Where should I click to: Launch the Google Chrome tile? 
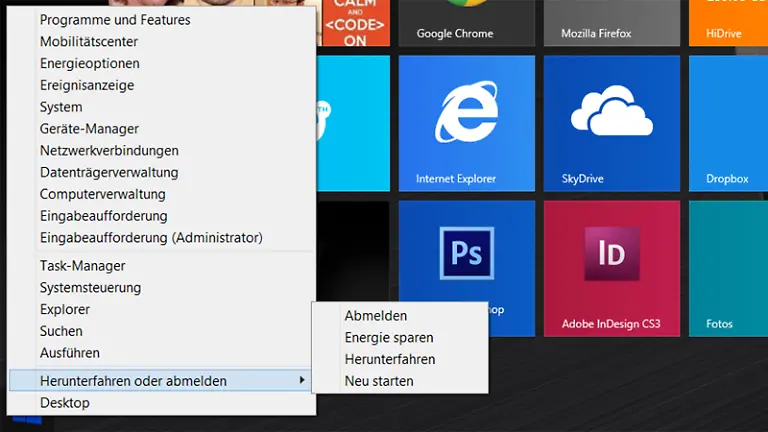[x=466, y=23]
